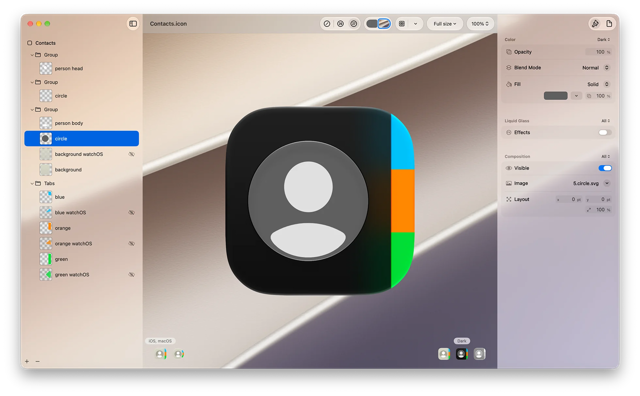
Task: Open the grid options dropdown arrow
Action: point(416,24)
